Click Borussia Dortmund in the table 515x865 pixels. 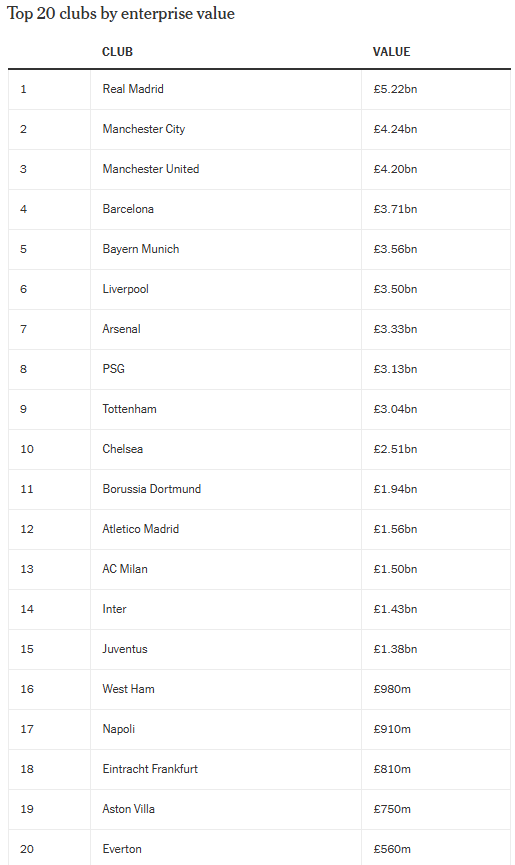[152, 489]
